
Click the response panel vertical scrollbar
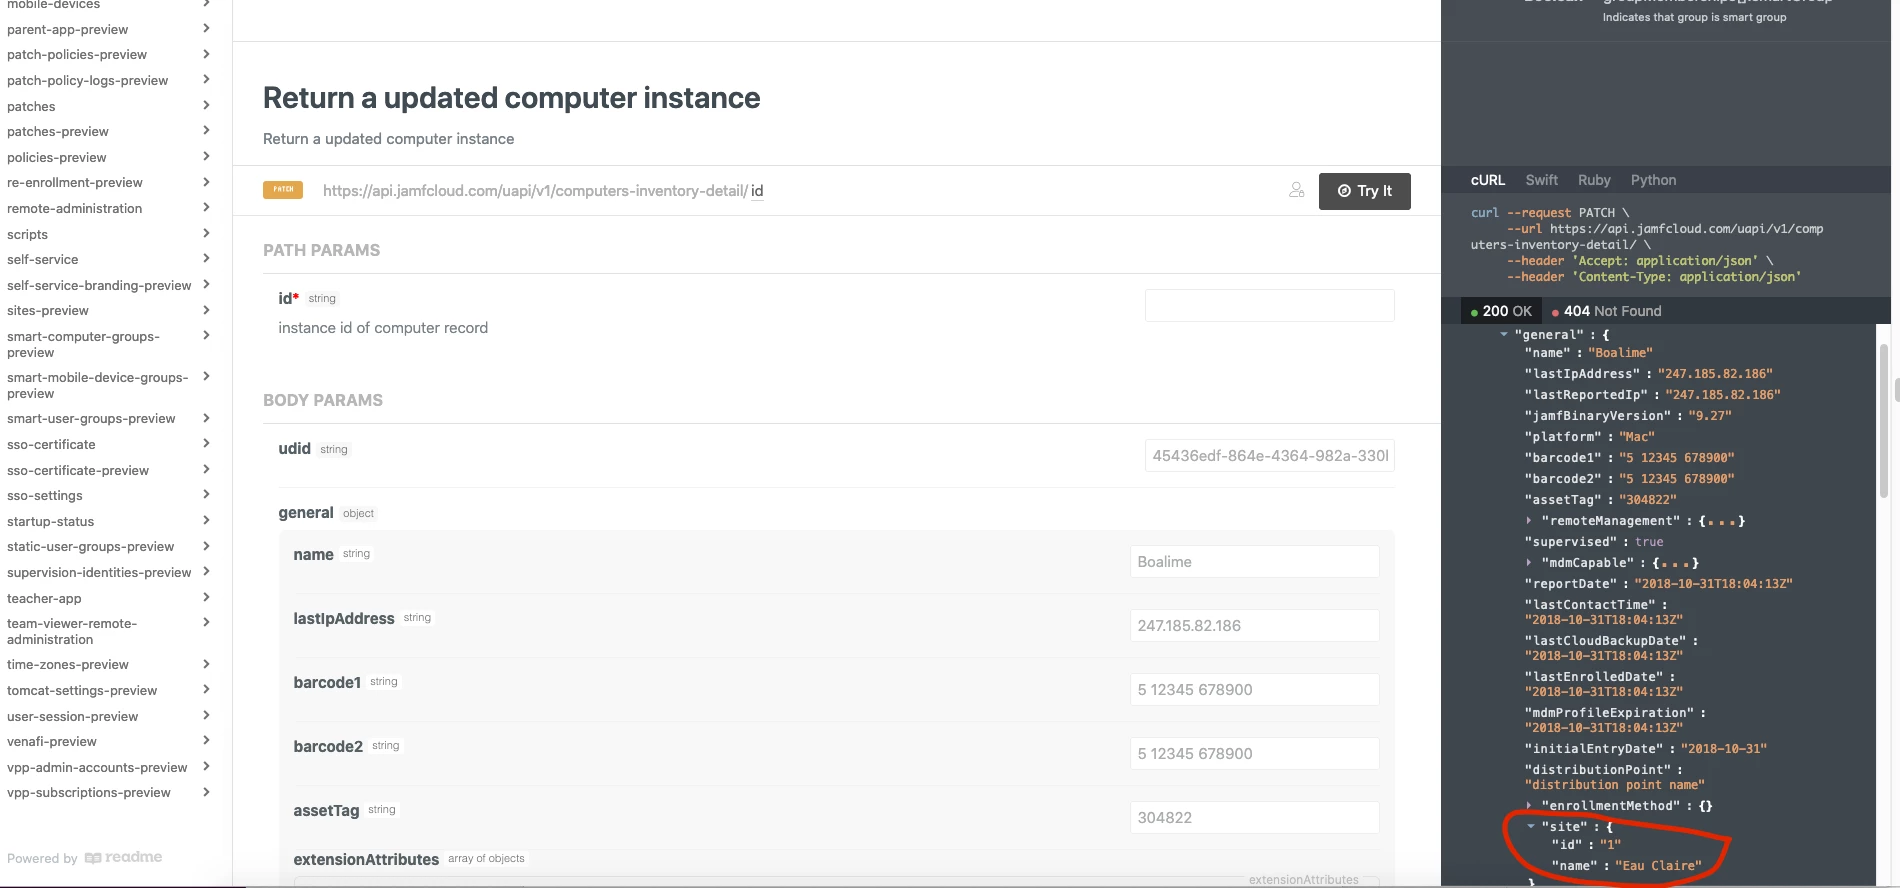1884,420
